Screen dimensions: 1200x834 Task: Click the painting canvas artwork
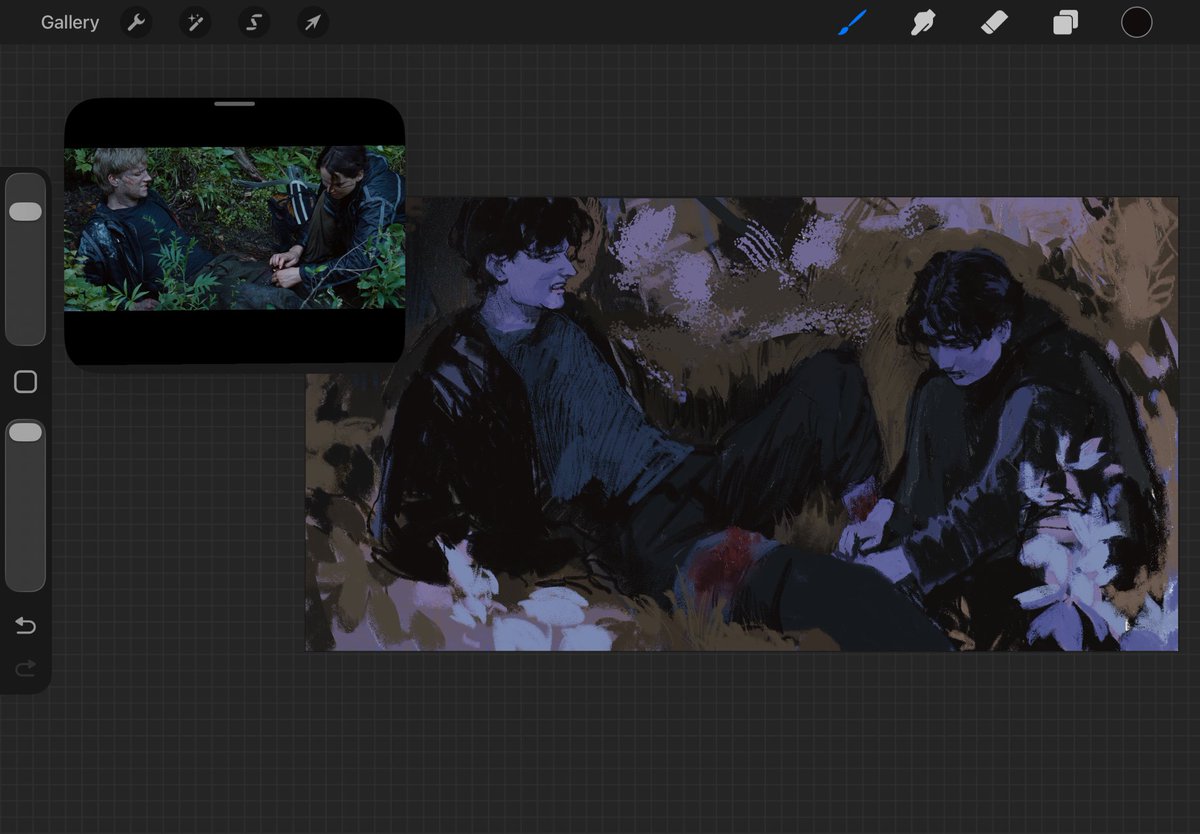(741, 424)
